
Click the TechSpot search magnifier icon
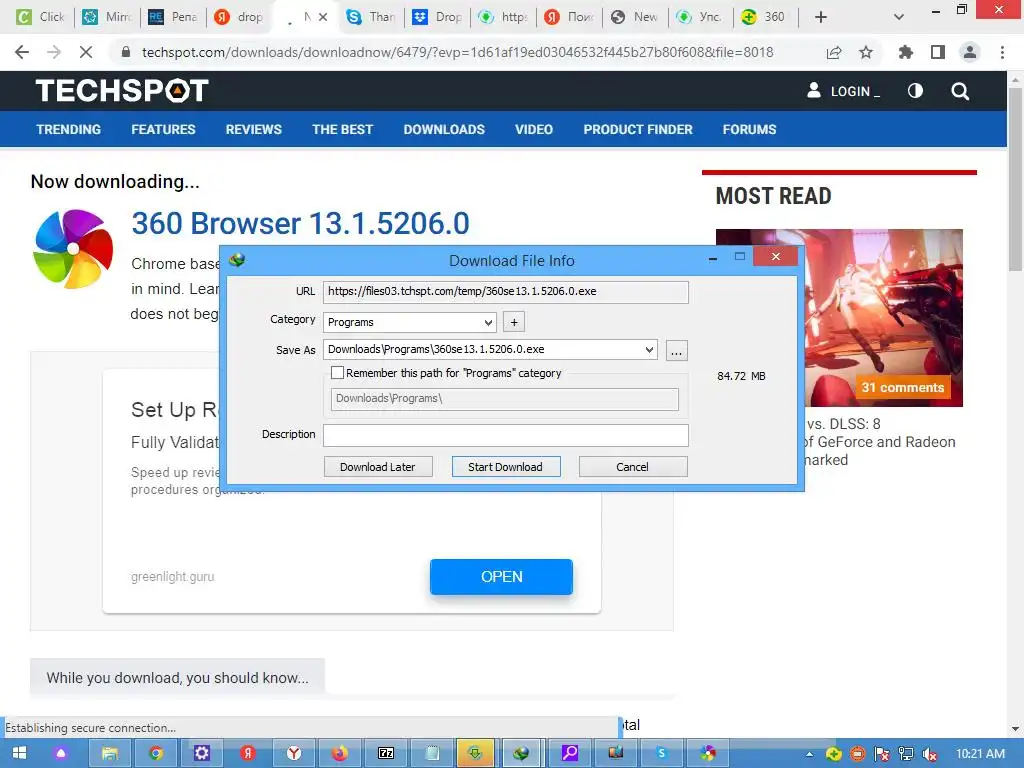click(x=960, y=91)
